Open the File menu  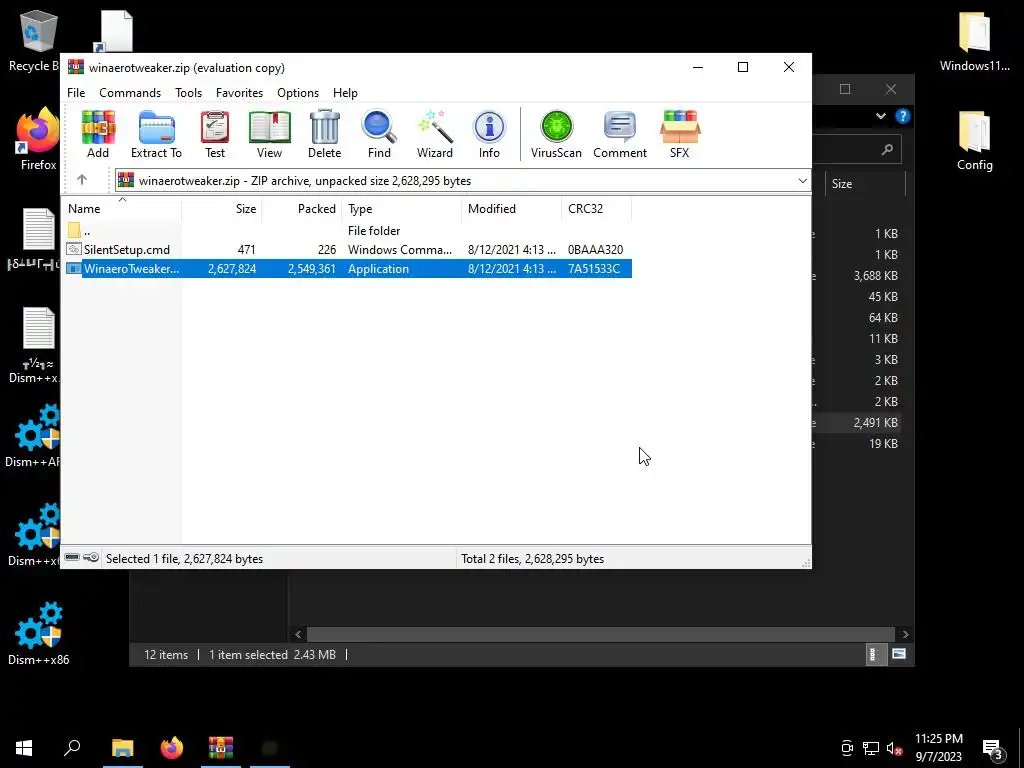[76, 93]
